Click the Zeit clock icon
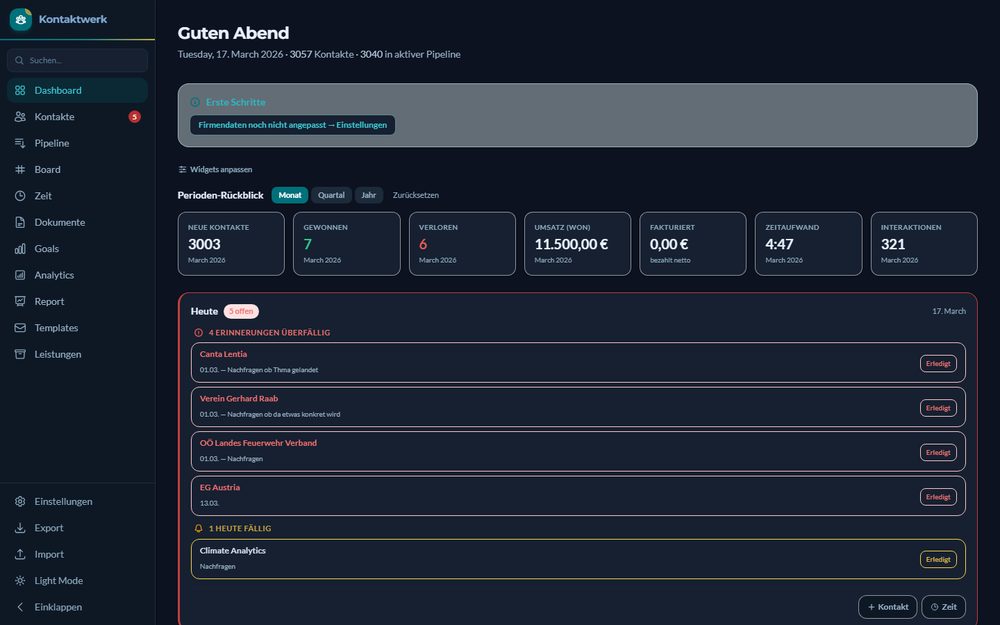This screenshot has width=1000, height=625. tap(18, 195)
